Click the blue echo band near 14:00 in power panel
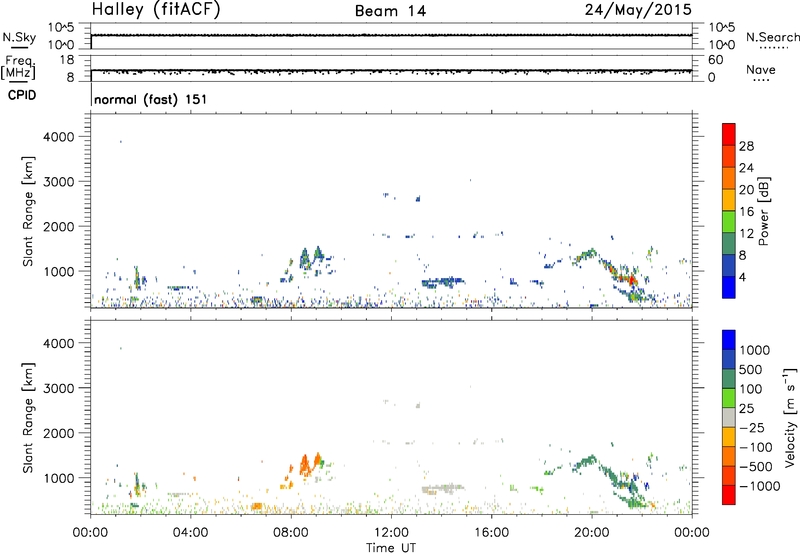This screenshot has width=800, height=554. (x=443, y=282)
